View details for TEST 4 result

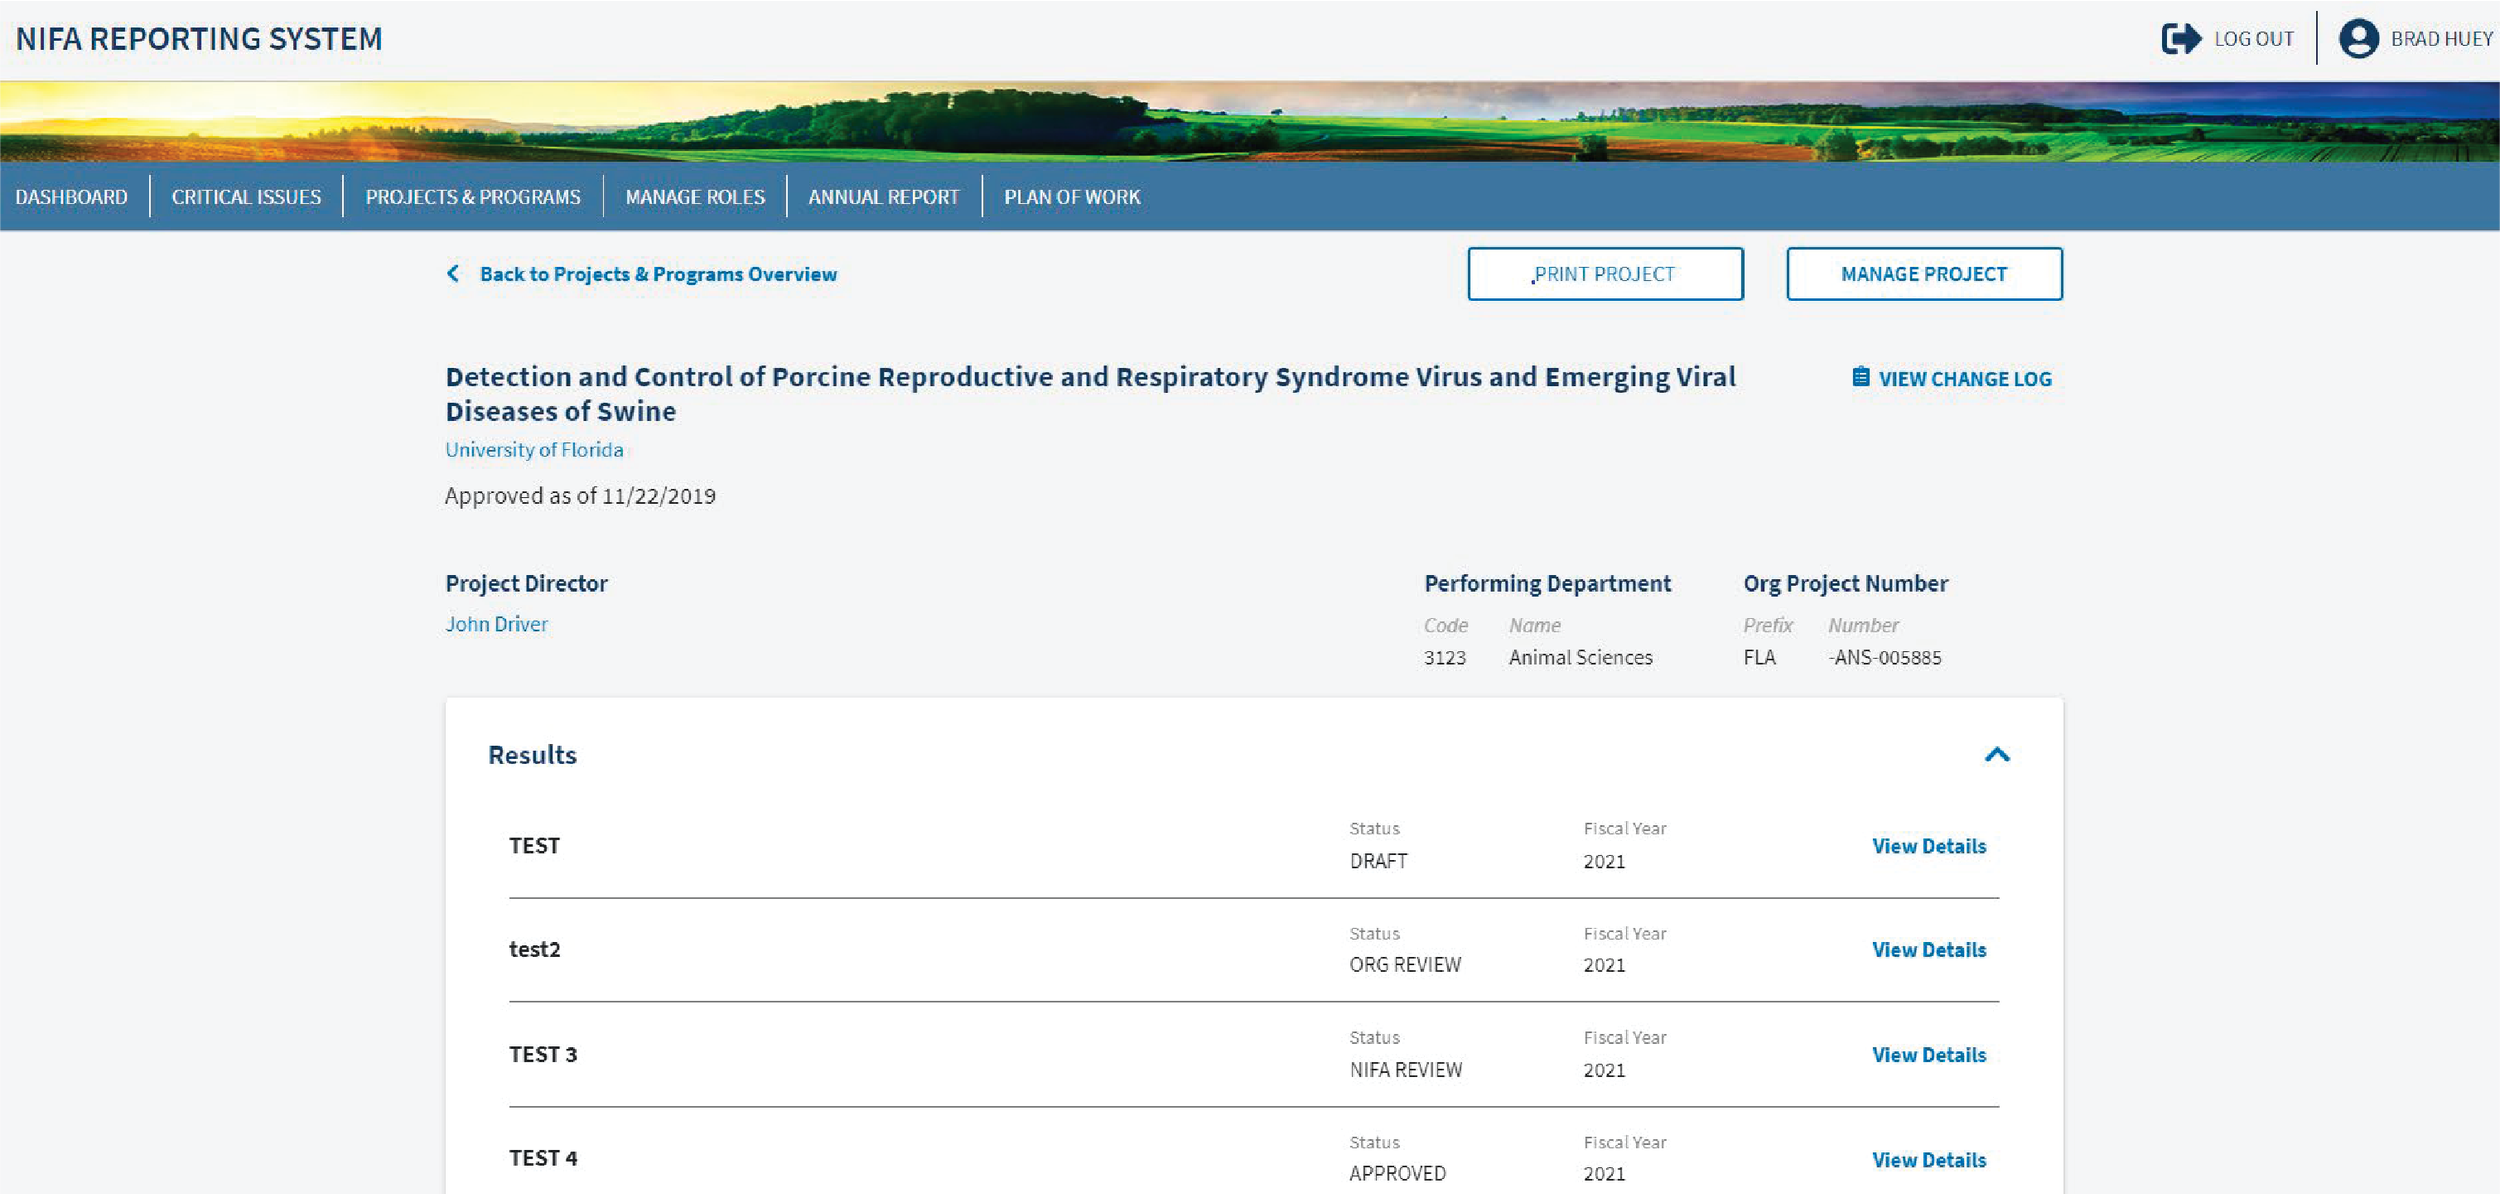1928,1160
